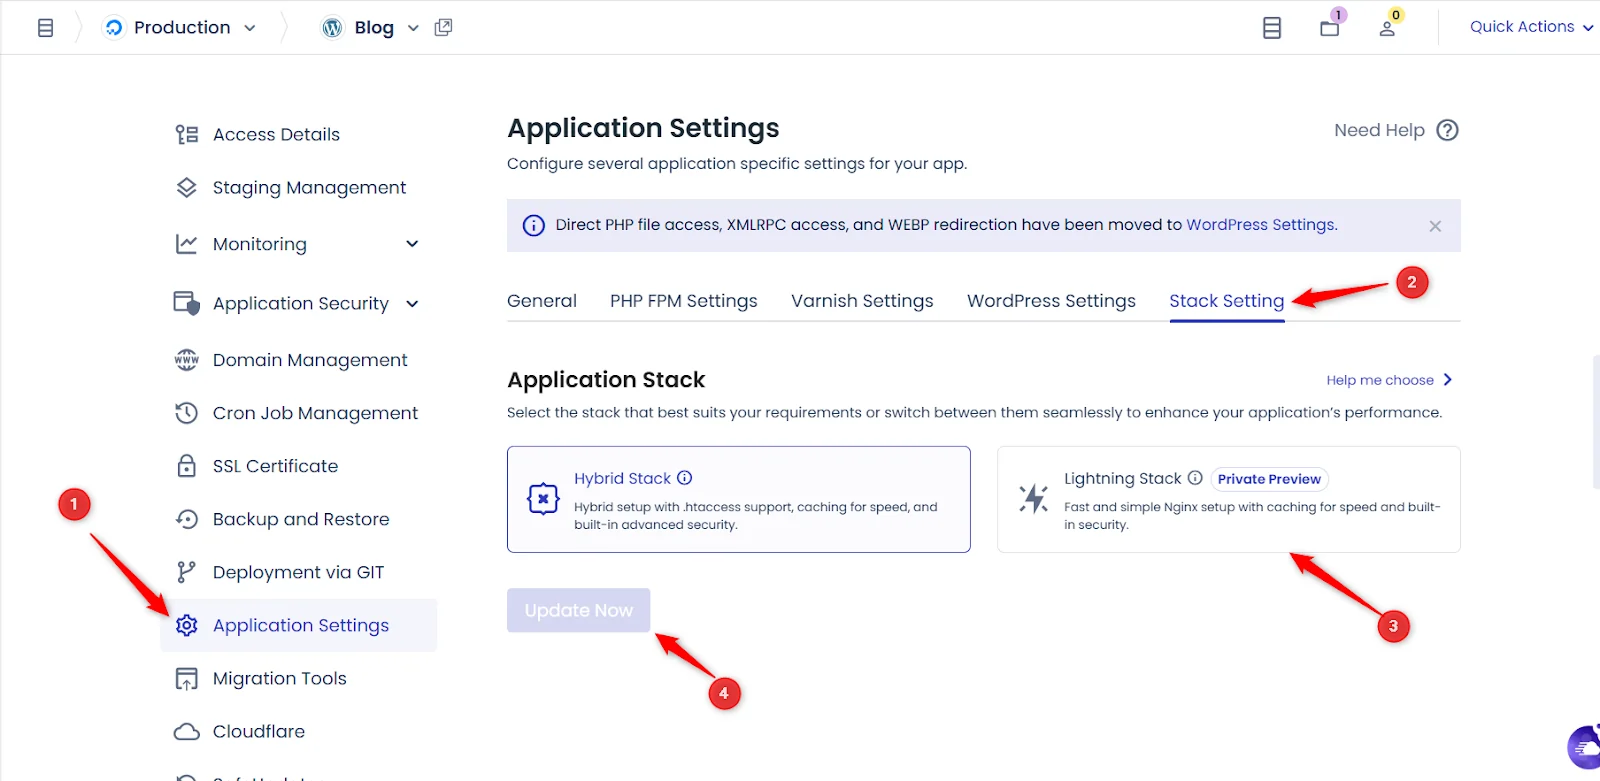The width and height of the screenshot is (1600, 781).
Task: Select the Stack Setting tab
Action: pos(1227,301)
